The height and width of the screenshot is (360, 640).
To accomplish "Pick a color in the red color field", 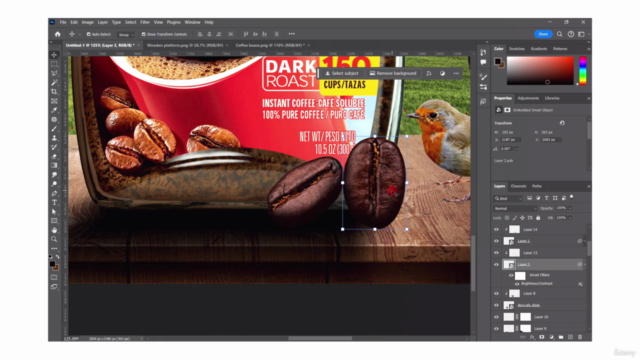I will [x=540, y=71].
